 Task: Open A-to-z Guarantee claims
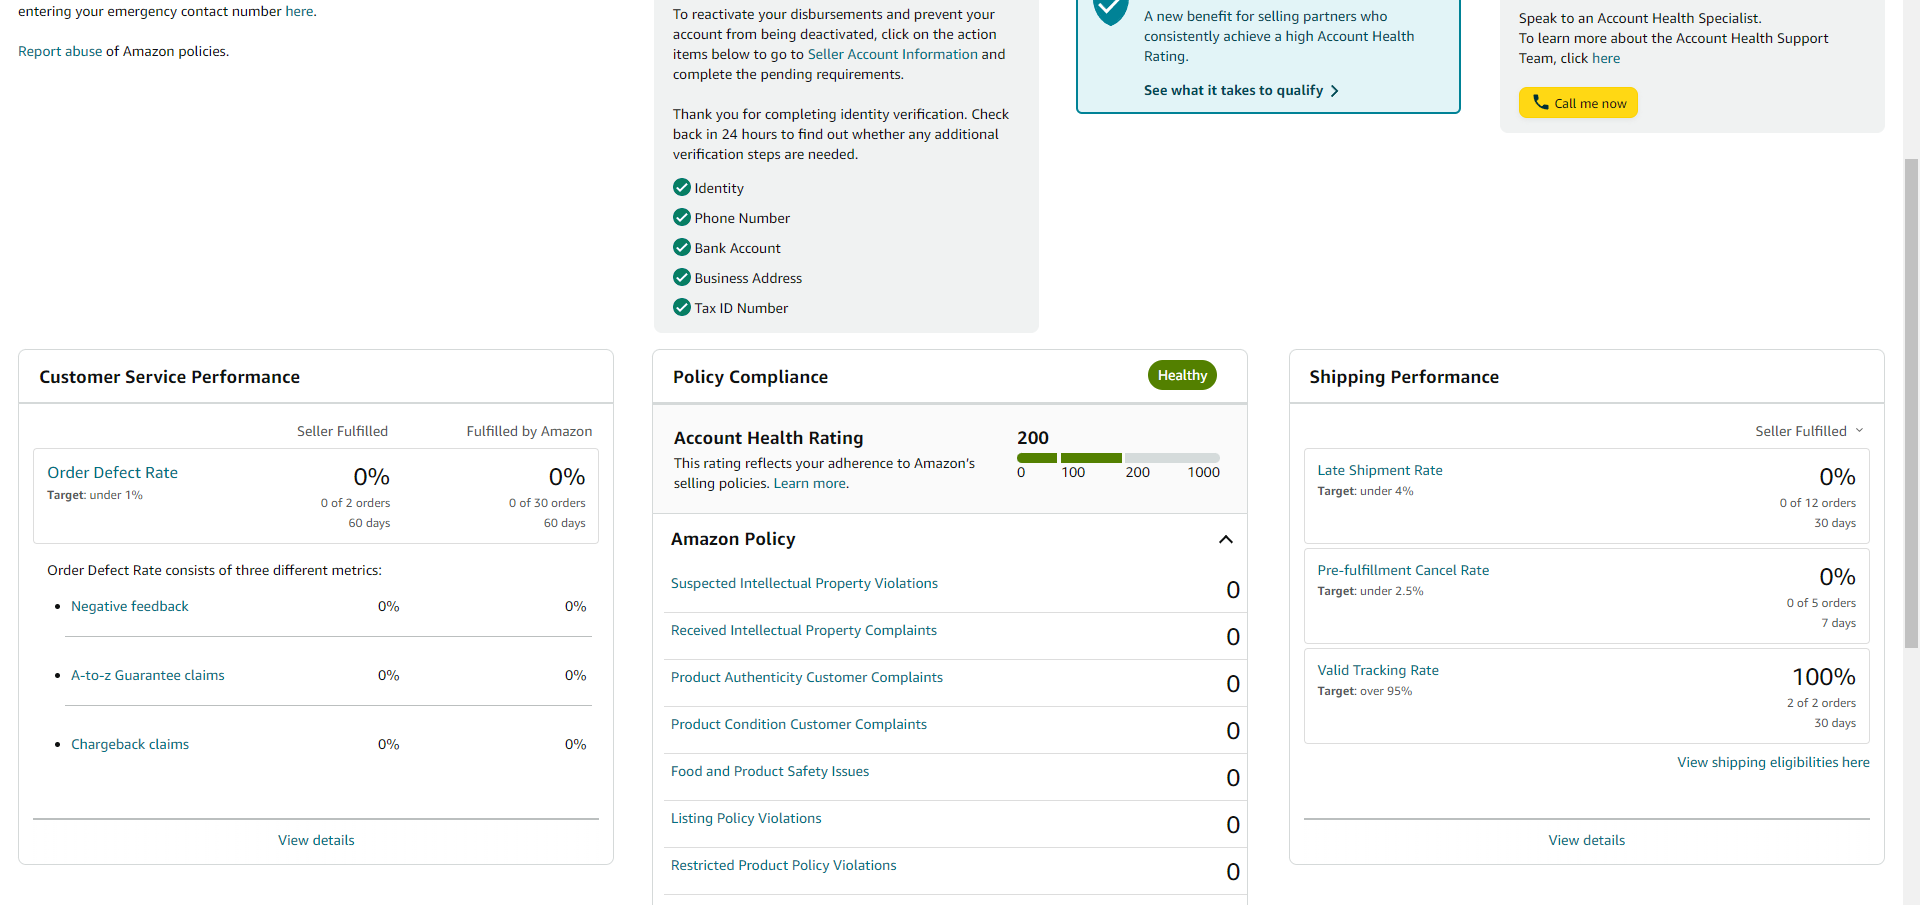(148, 675)
